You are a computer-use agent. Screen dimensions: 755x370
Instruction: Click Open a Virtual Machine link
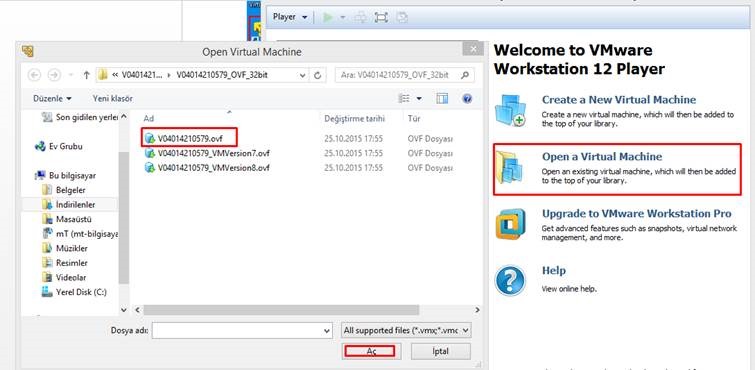(602, 157)
